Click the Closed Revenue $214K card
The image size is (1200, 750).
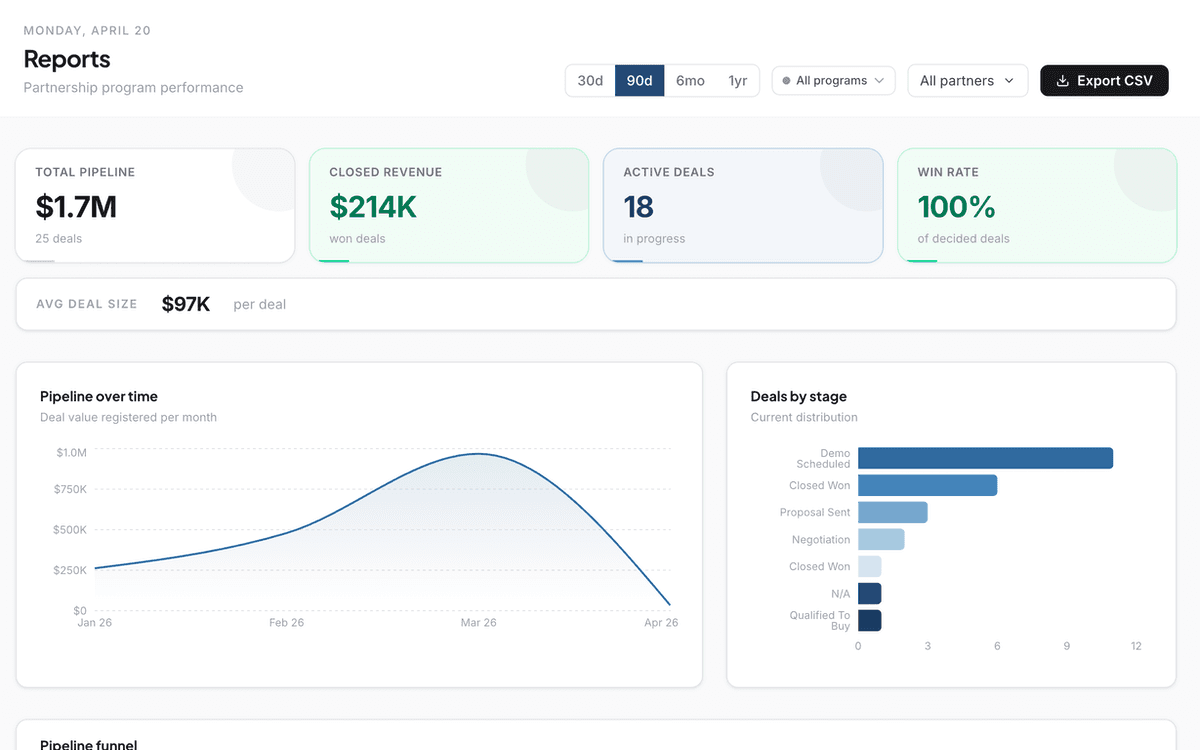(449, 205)
